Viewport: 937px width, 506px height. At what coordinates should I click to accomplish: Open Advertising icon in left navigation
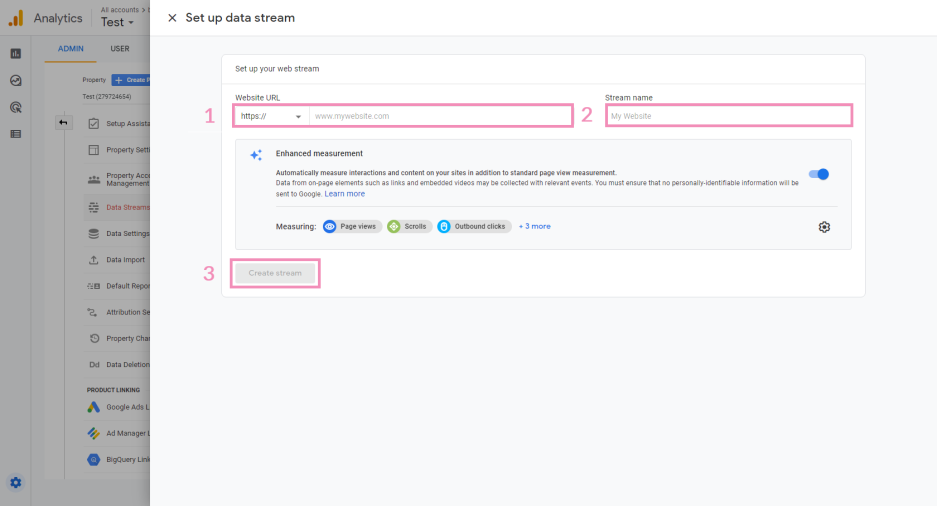tap(16, 107)
